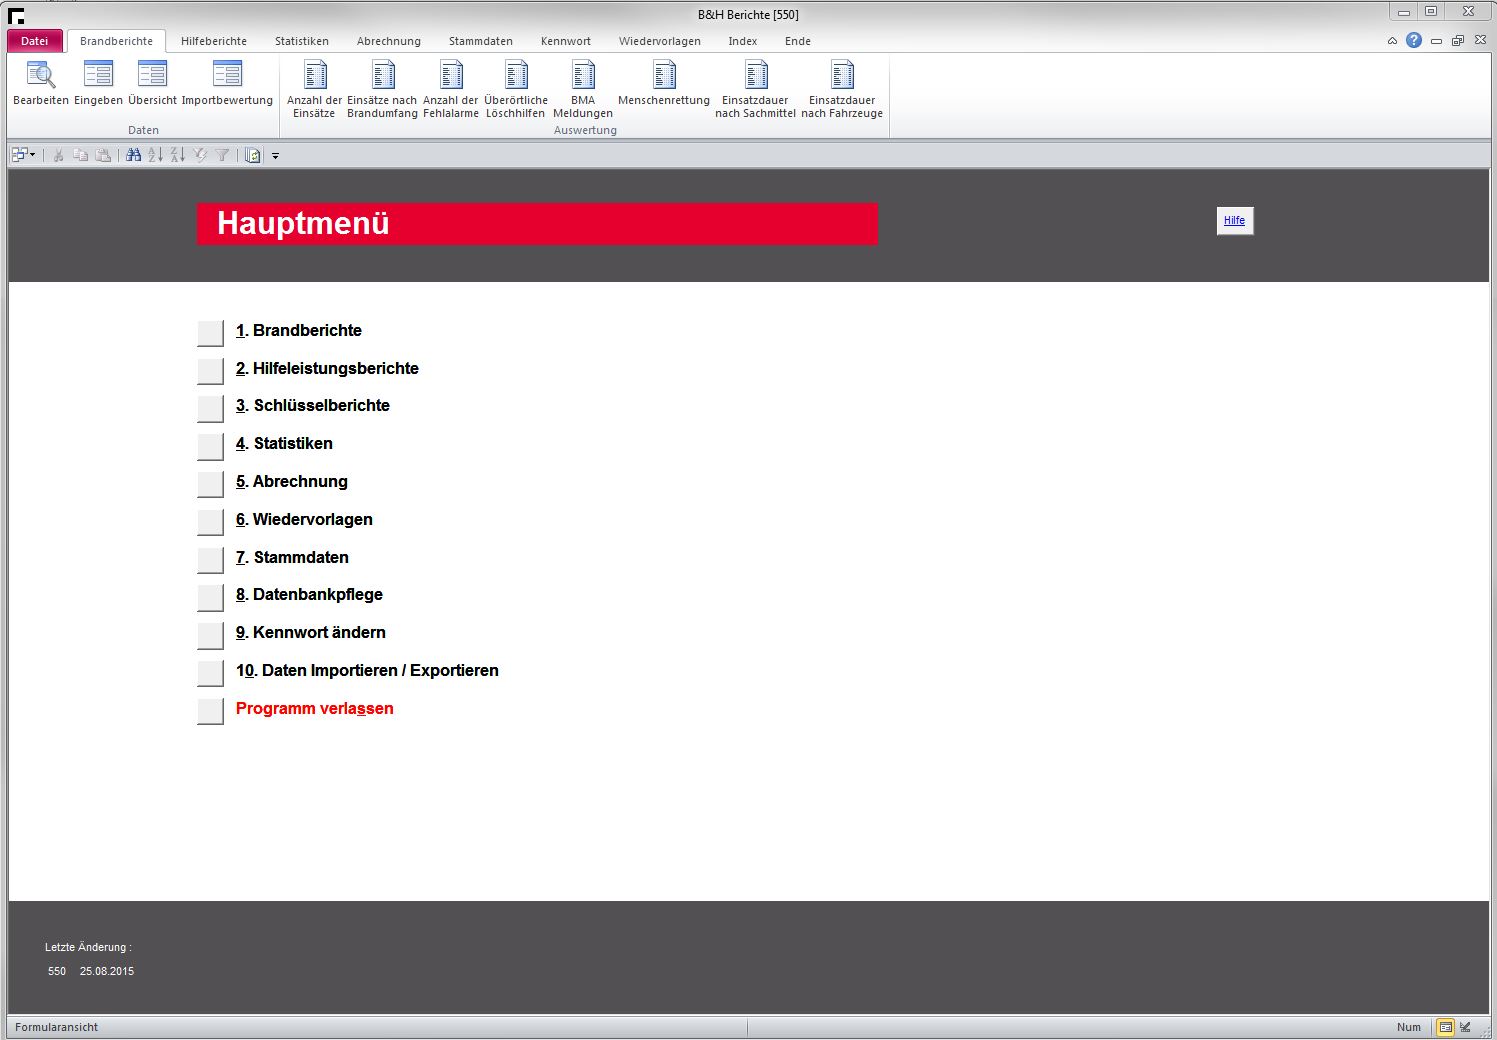Viewport: 1497px width, 1040px height.
Task: Open the Index ribbon tab
Action: coord(743,41)
